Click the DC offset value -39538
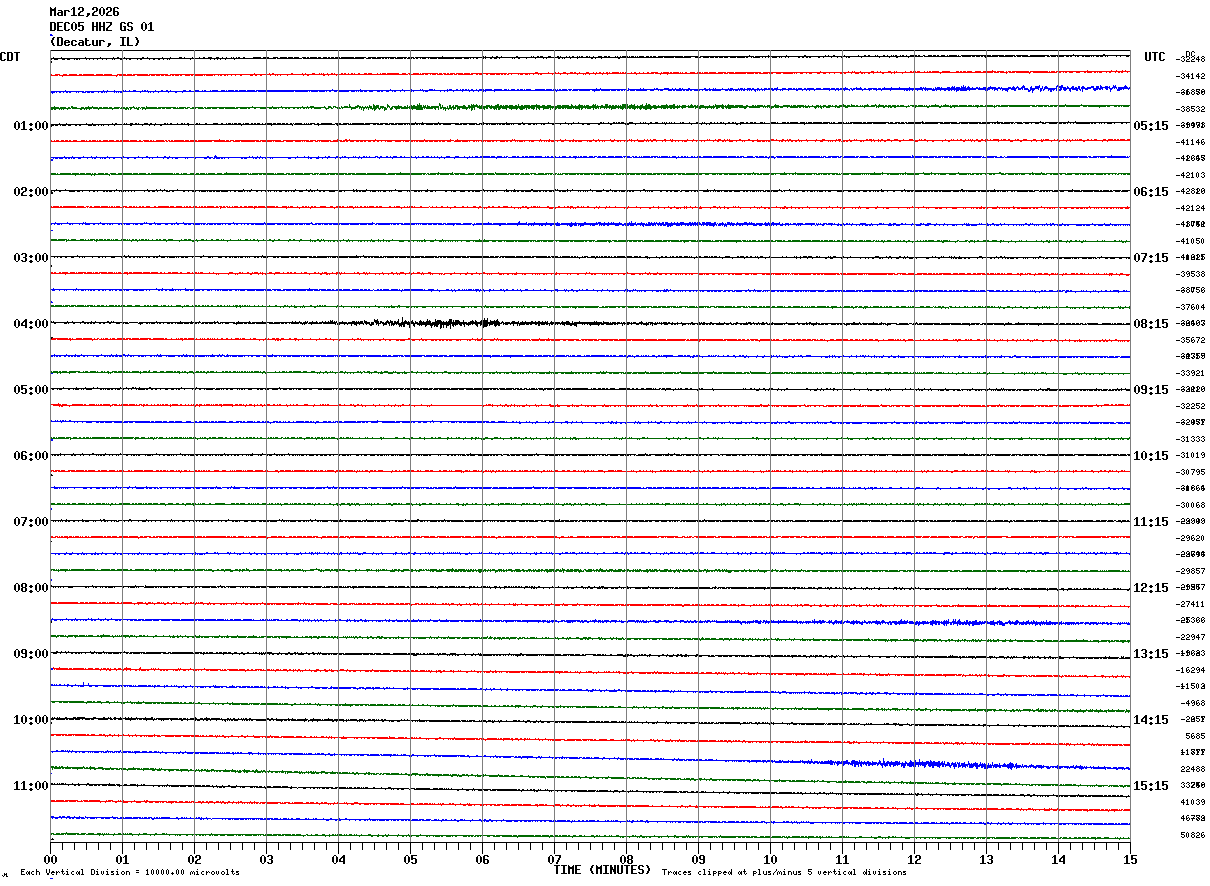Viewport: 1210px width, 886px height. pos(1191,274)
